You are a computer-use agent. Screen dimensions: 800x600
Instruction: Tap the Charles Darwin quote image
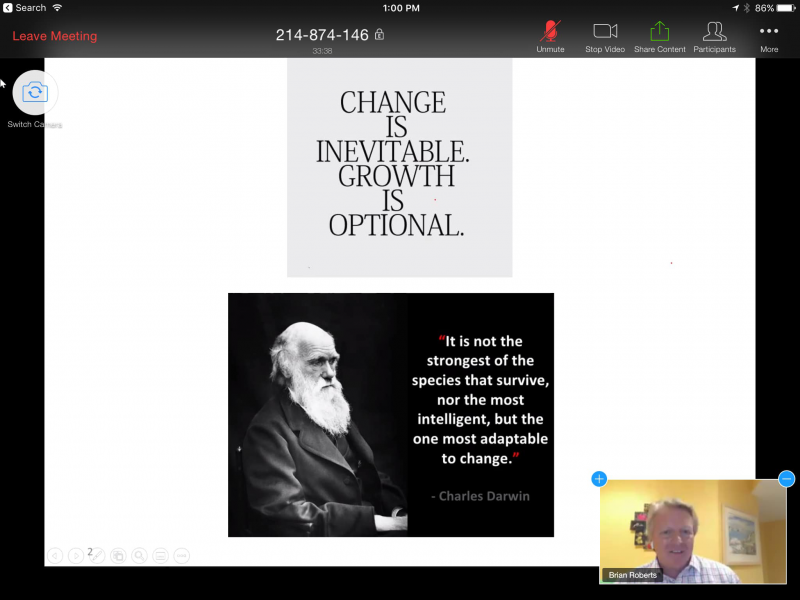click(391, 415)
